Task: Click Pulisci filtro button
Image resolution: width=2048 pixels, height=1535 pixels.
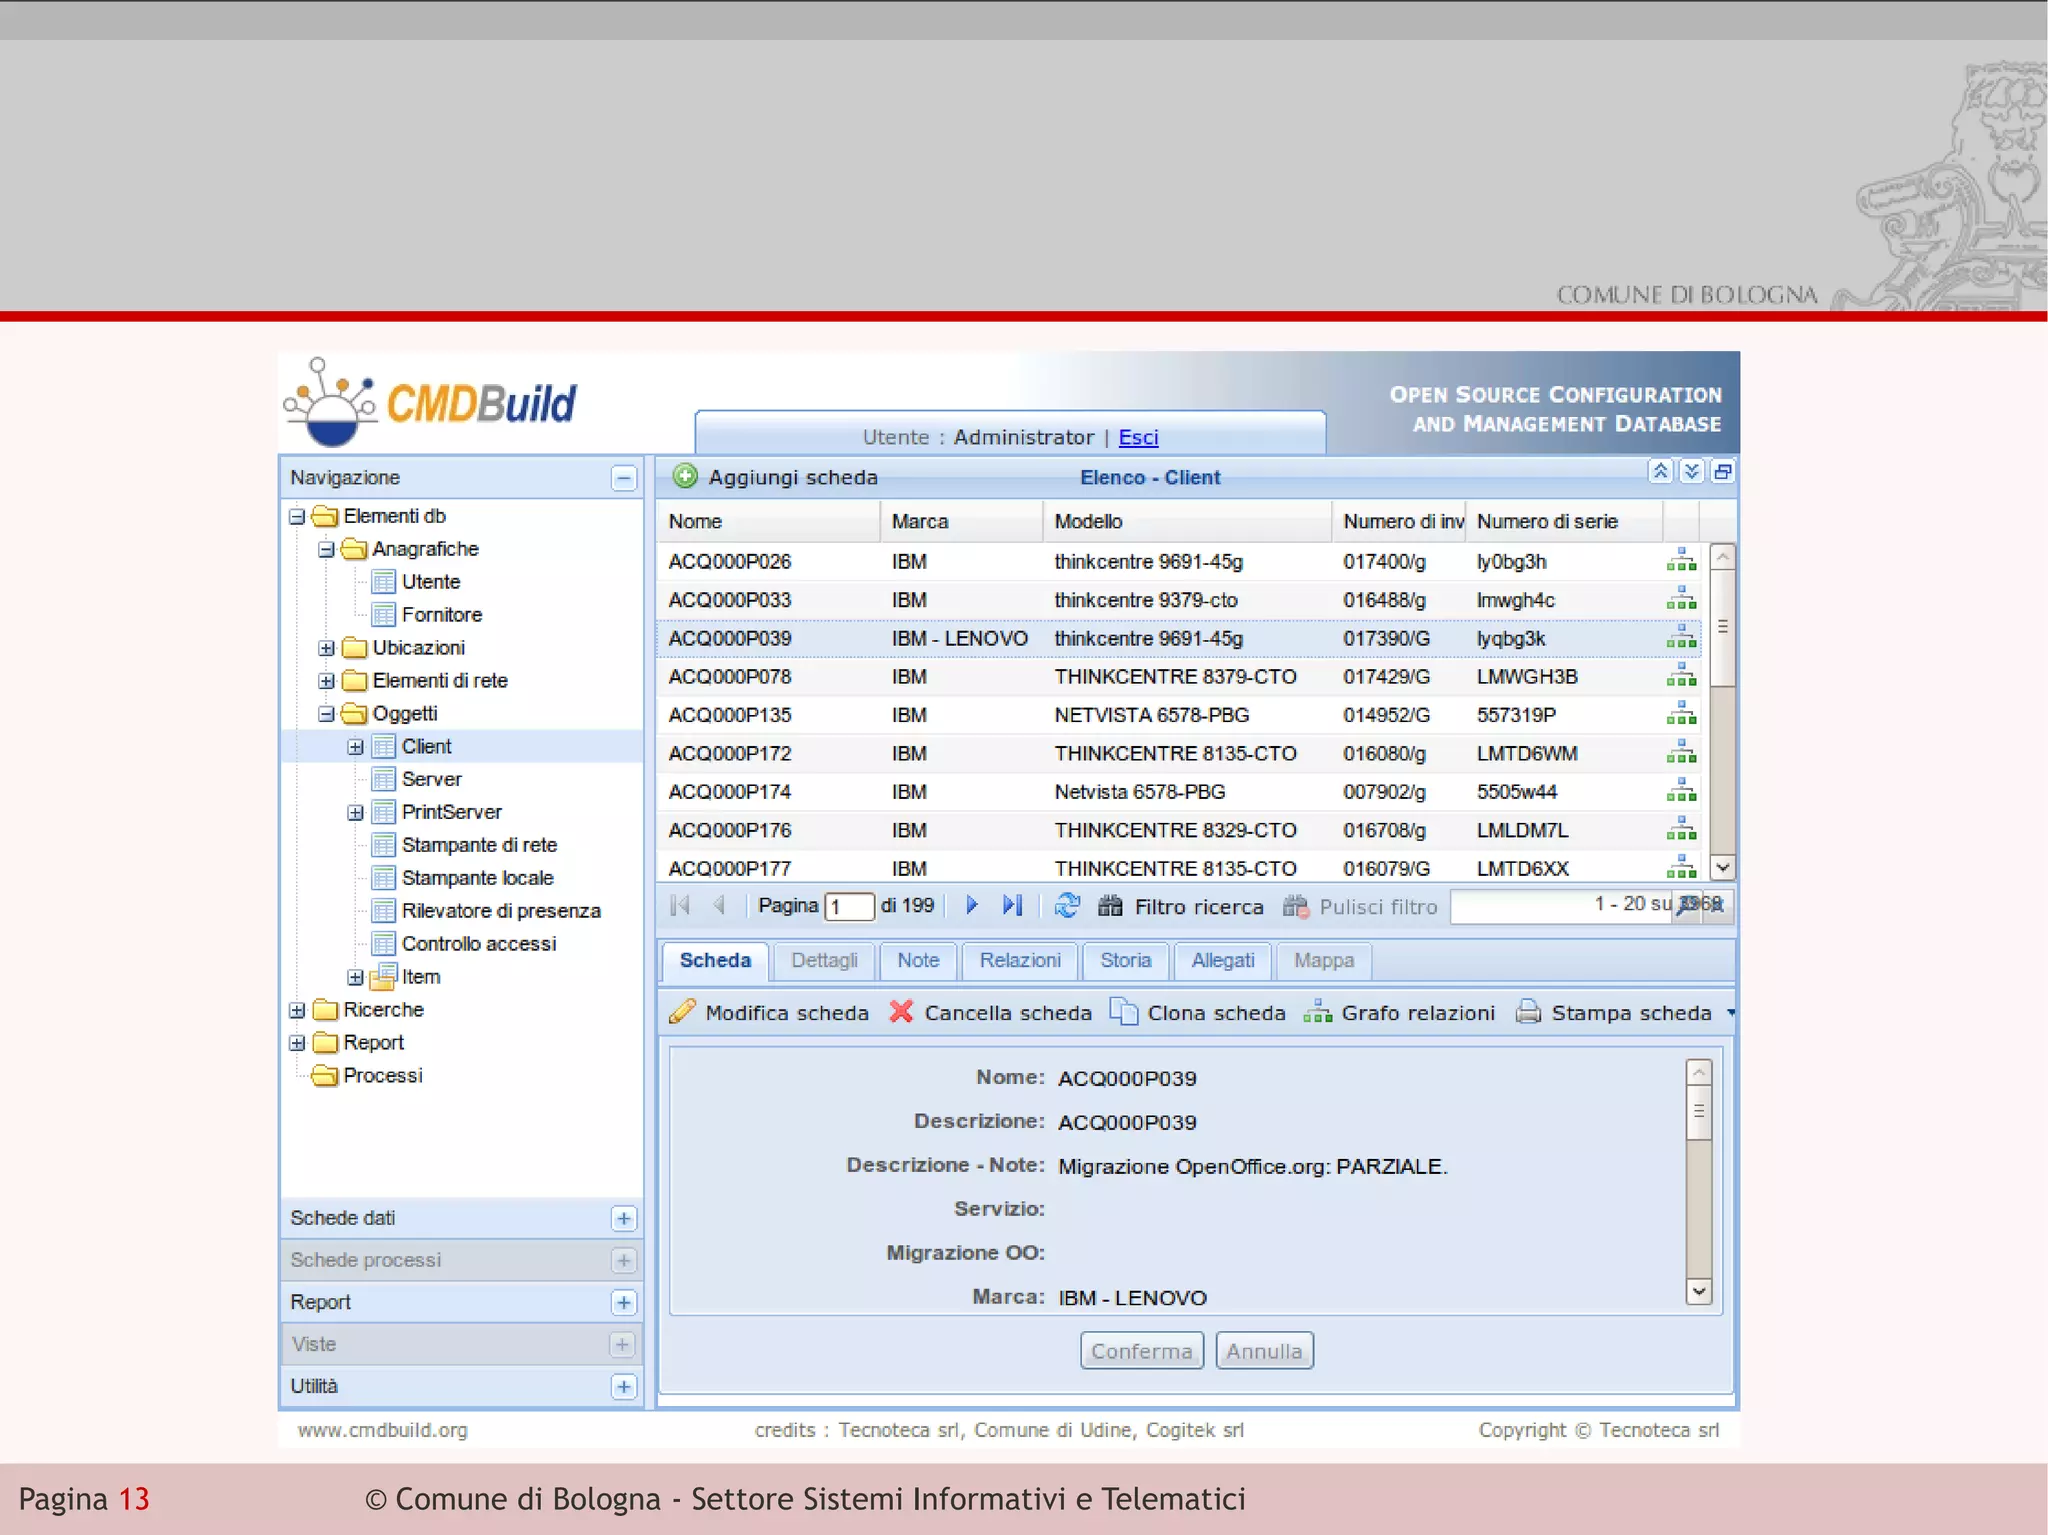Action: point(1361,906)
